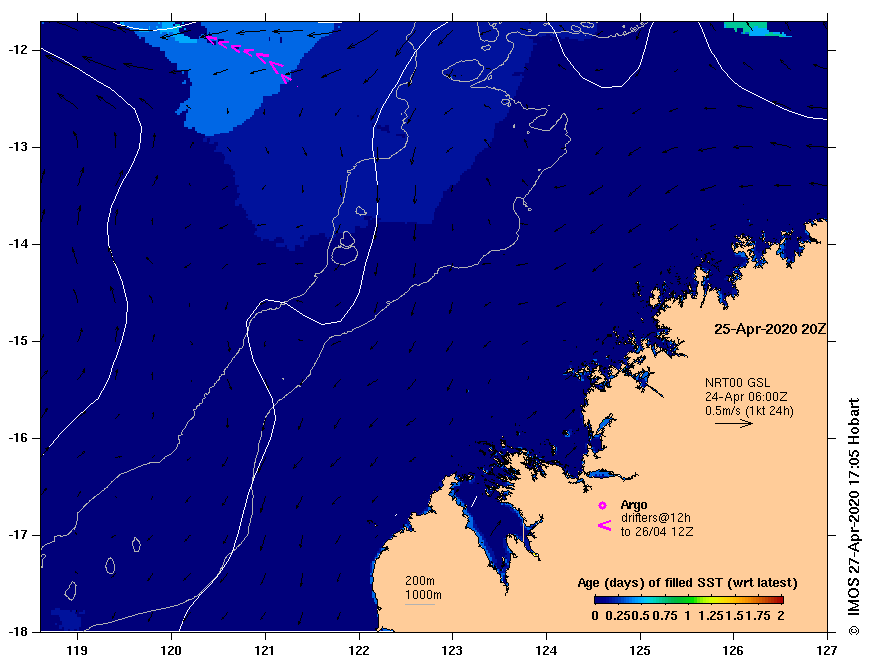871x666 pixels.
Task: Click the latitude axis label -13
Action: coord(18,147)
